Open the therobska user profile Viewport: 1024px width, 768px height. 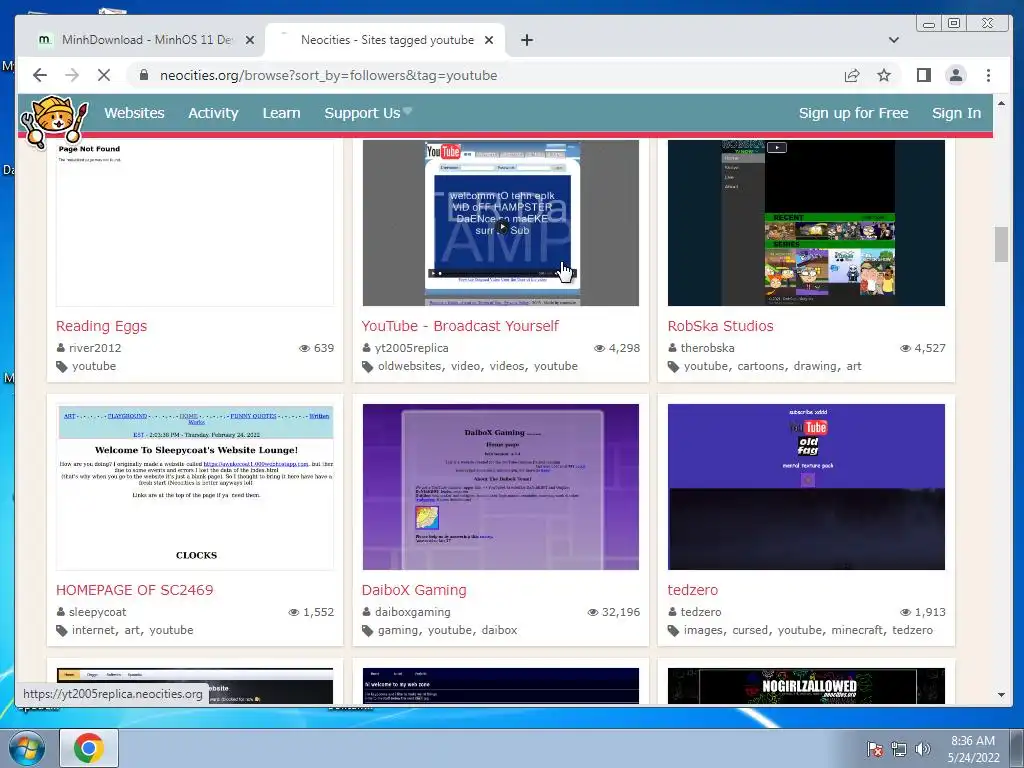click(x=707, y=348)
